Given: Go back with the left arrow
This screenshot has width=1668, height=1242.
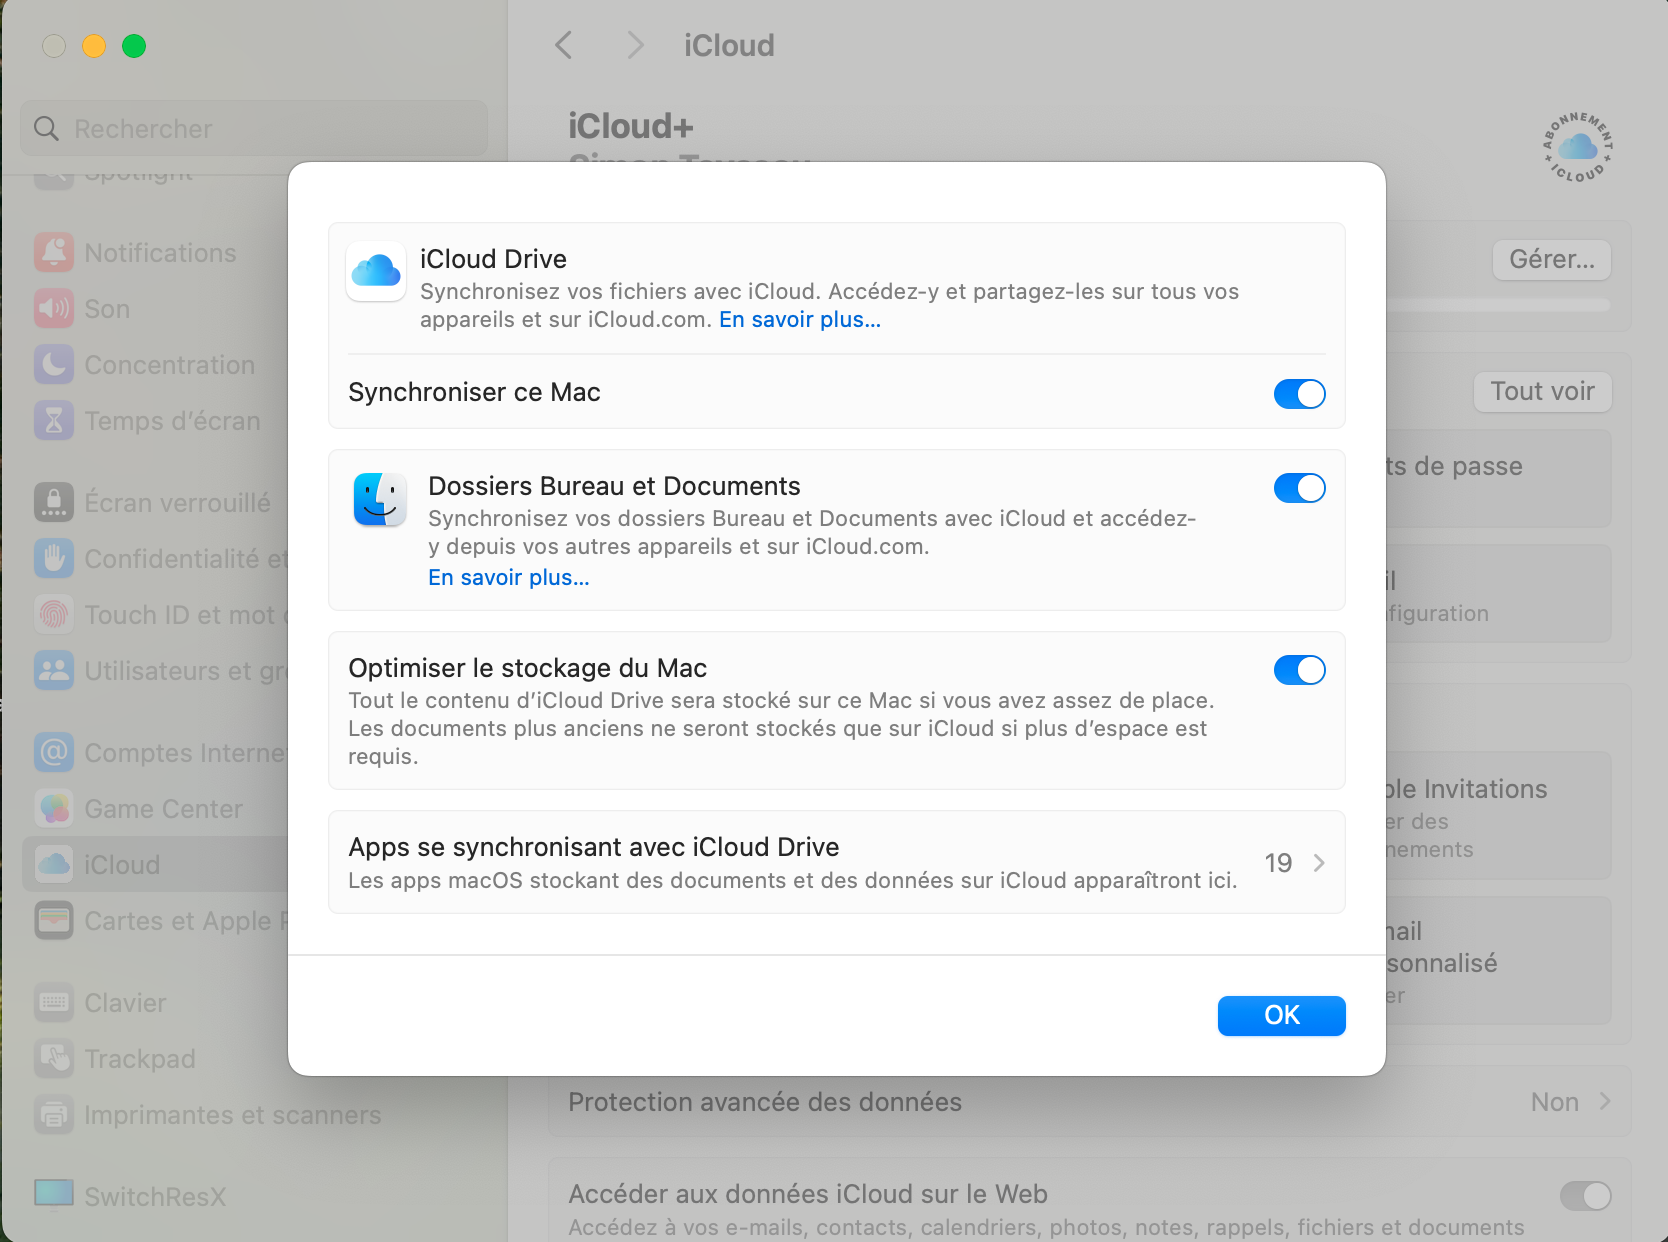Looking at the screenshot, I should (x=564, y=45).
